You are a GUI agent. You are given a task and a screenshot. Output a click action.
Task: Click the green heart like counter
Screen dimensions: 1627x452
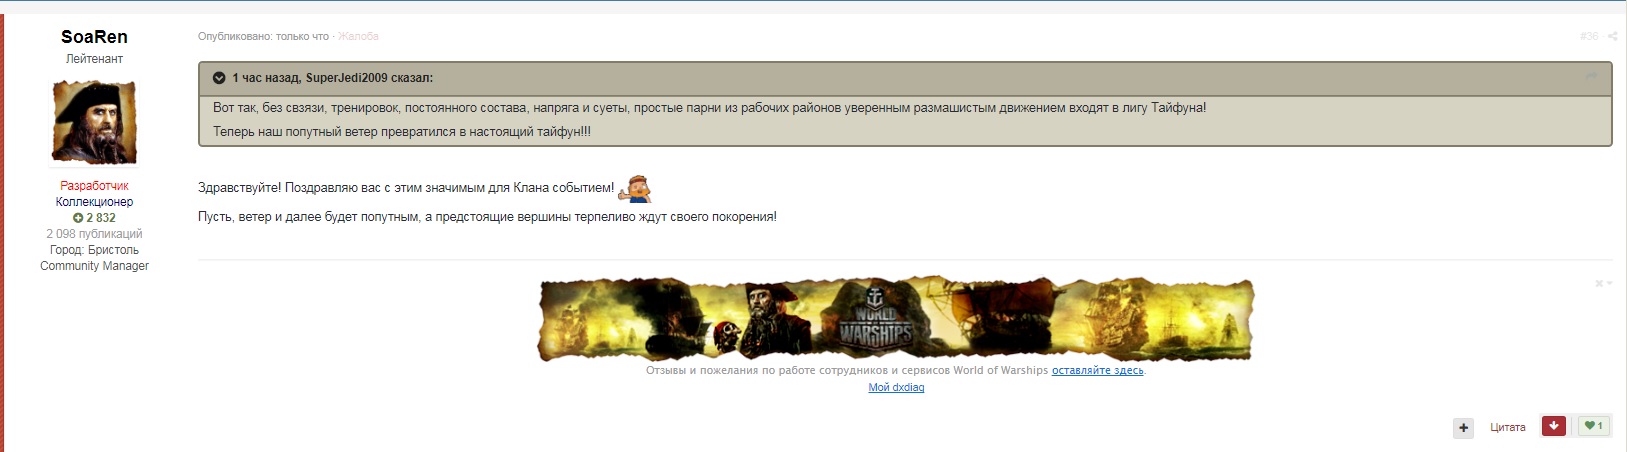click(x=1594, y=426)
